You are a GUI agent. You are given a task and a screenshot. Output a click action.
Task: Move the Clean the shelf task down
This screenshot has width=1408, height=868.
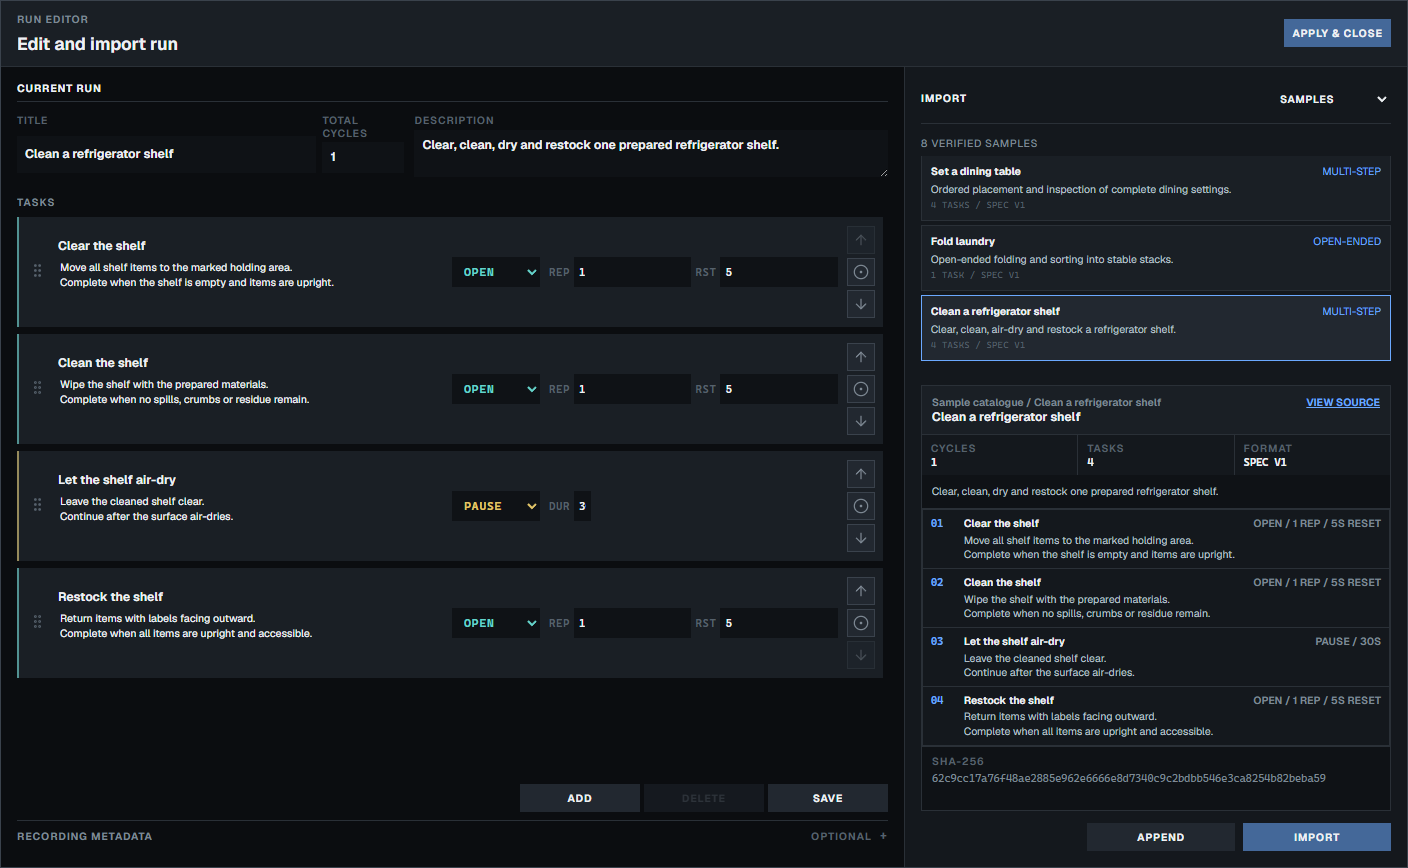click(861, 421)
